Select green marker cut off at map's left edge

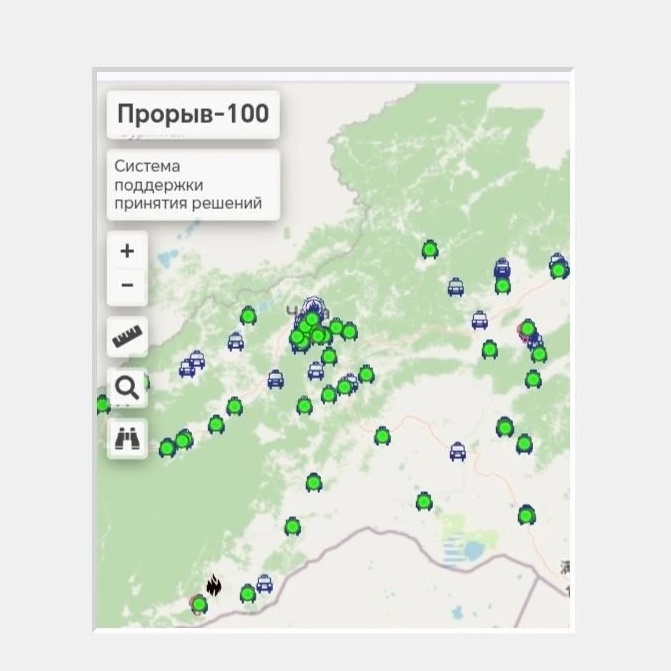coord(102,404)
